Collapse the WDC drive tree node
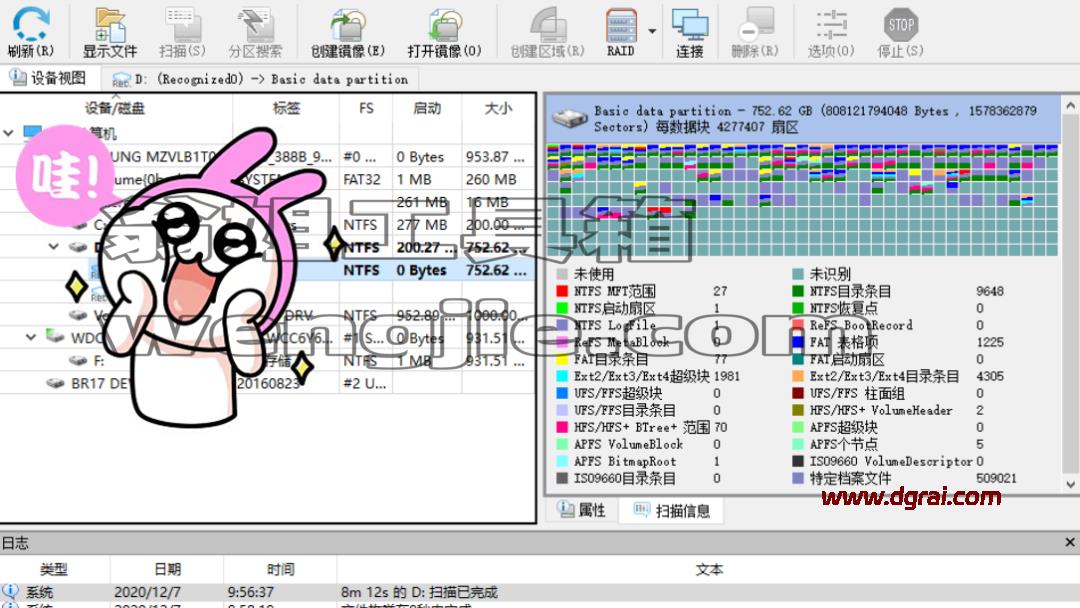The width and height of the screenshot is (1080, 608). (30, 337)
